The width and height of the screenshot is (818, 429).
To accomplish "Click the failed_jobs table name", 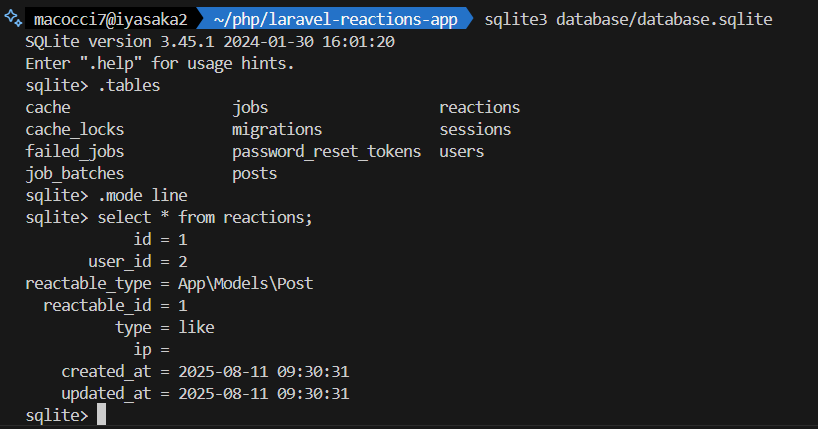I will click(x=75, y=151).
